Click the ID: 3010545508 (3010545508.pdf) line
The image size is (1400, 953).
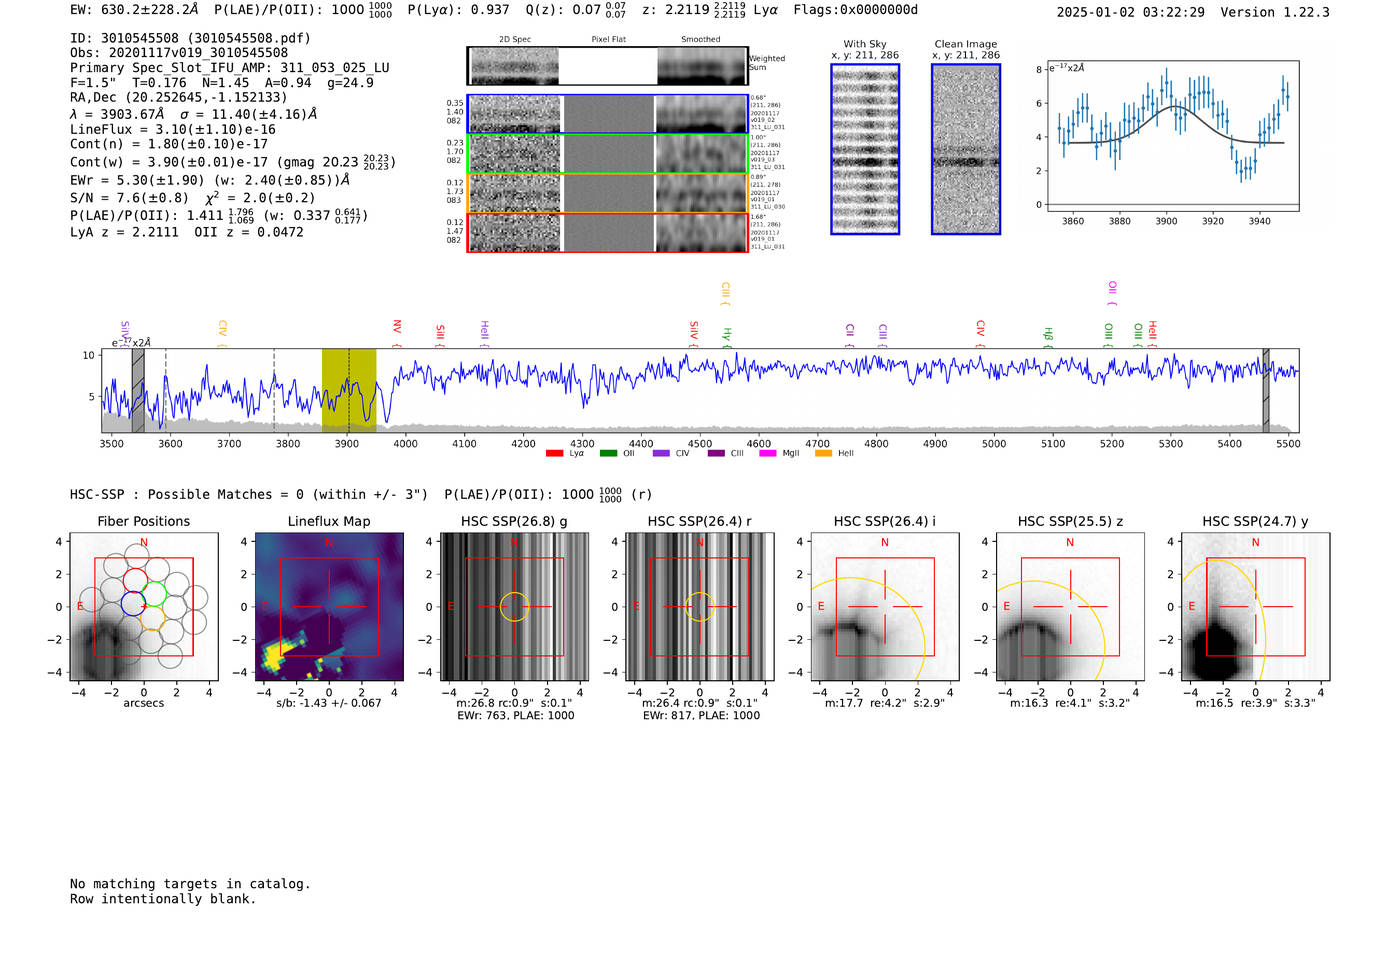point(190,38)
